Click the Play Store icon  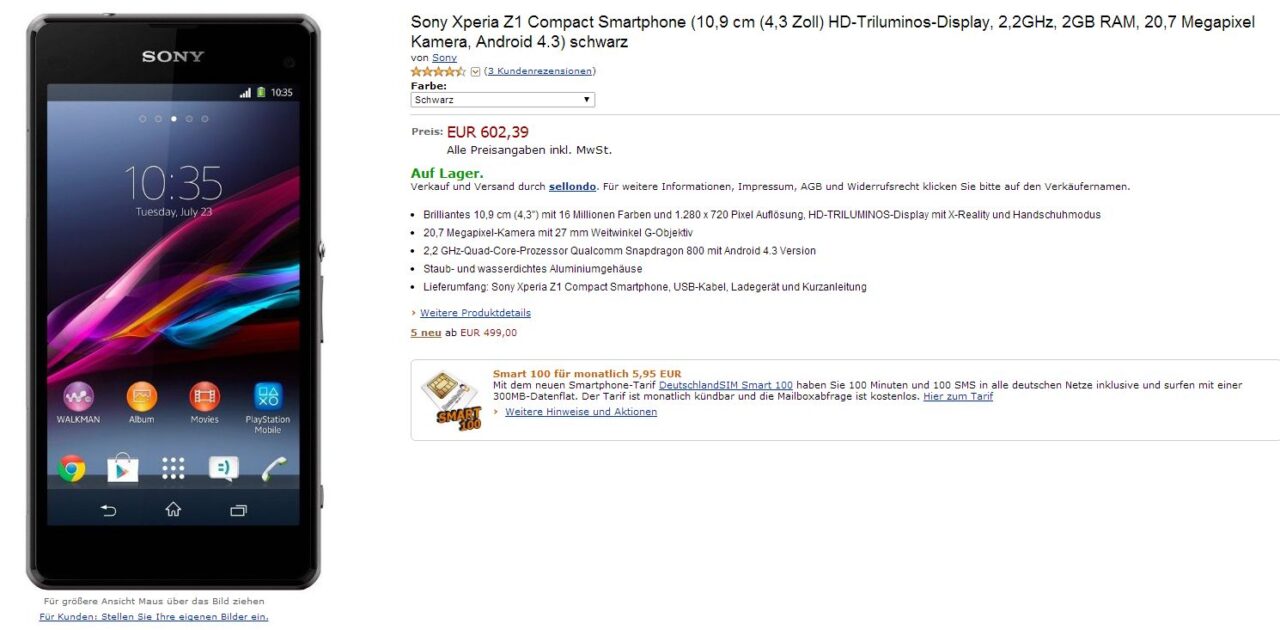point(122,468)
